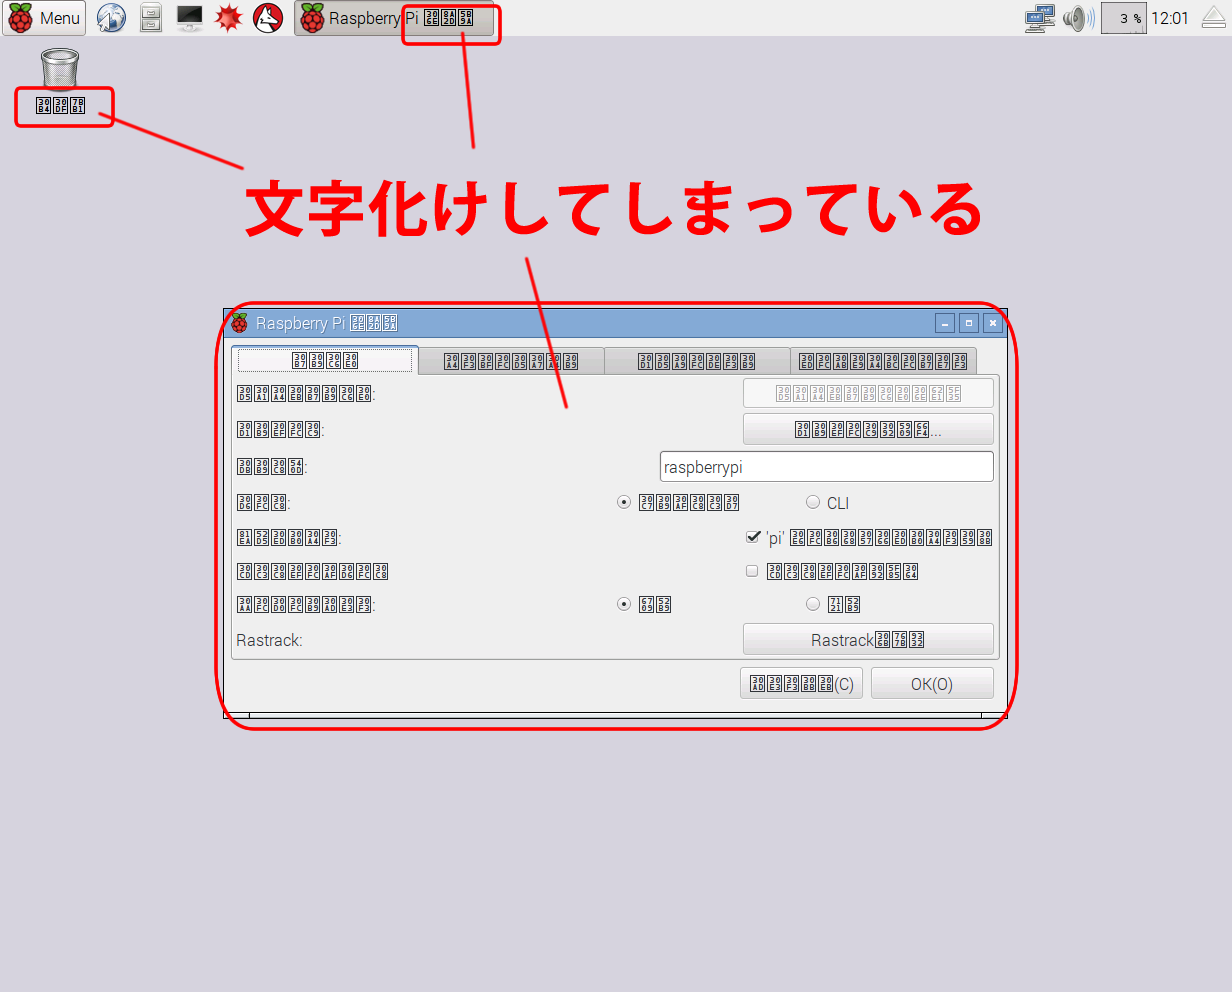The image size is (1232, 992).
Task: Select the CLI boot radio button
Action: [x=813, y=502]
